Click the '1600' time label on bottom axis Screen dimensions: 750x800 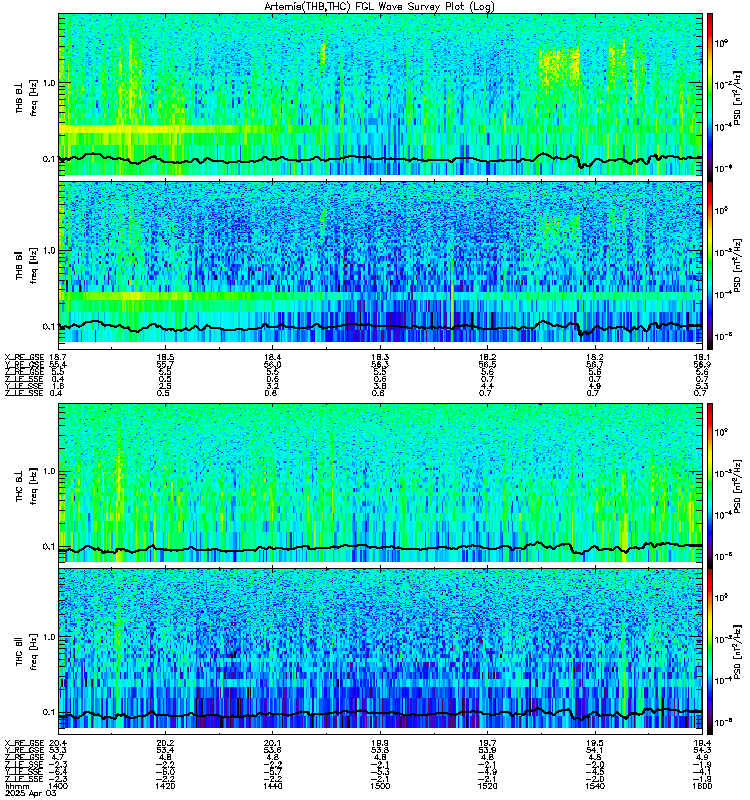coord(702,786)
